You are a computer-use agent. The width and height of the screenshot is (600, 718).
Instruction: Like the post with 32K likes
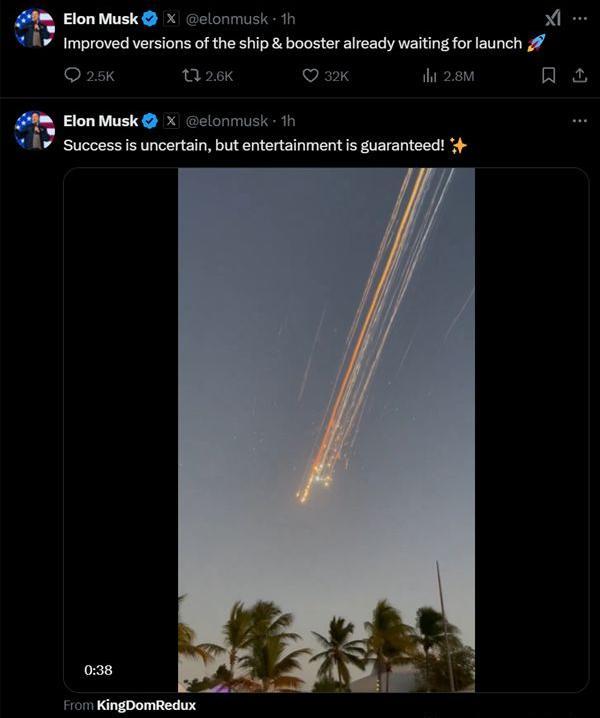point(310,75)
